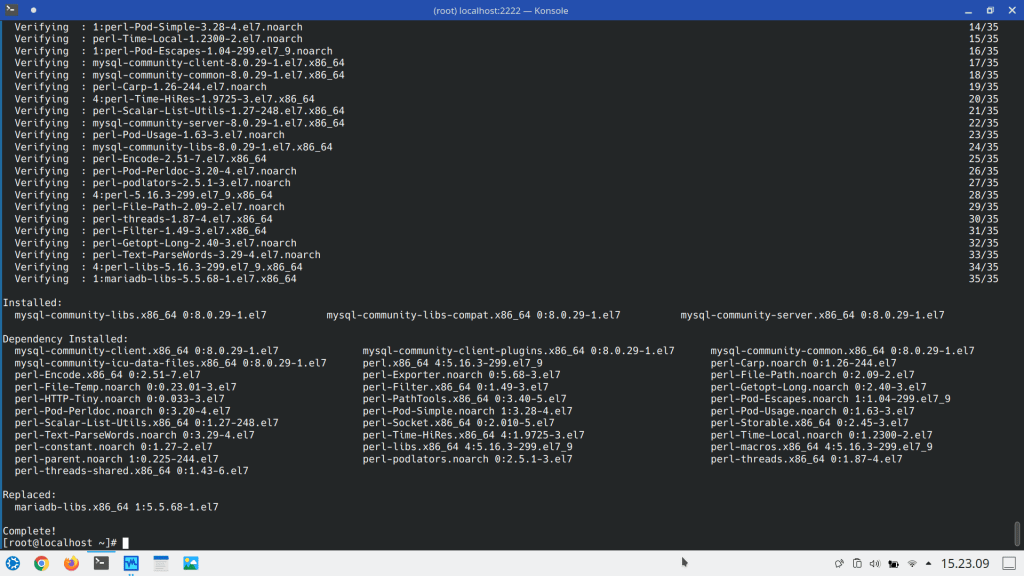Click 'mysql-community-common.x86_64 0:8.0.29-1.el7' dependency

coord(842,351)
